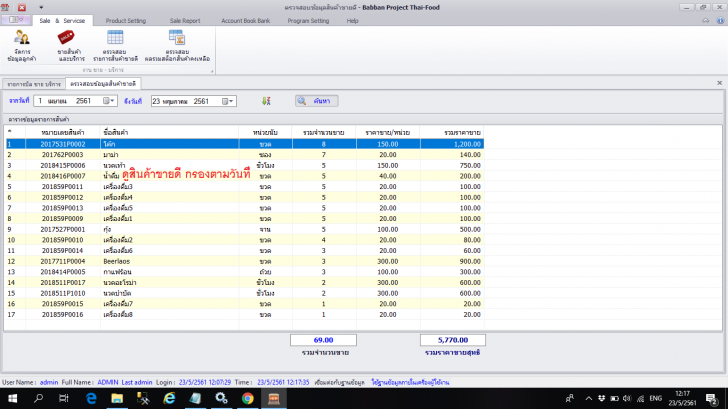The width and height of the screenshot is (728, 409).
Task: Open Chrome from the Windows taskbar
Action: (247, 398)
